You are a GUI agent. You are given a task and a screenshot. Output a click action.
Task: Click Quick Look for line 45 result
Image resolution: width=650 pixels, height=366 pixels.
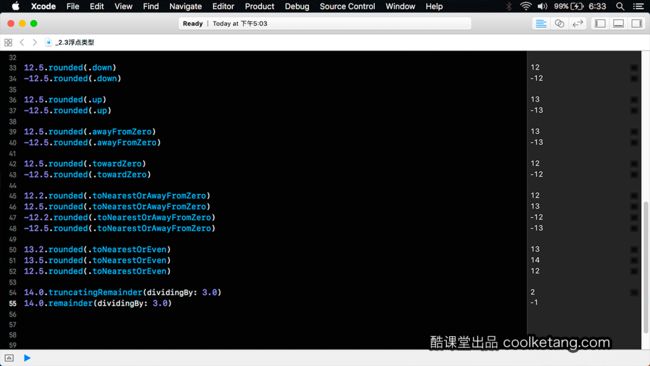coord(634,196)
